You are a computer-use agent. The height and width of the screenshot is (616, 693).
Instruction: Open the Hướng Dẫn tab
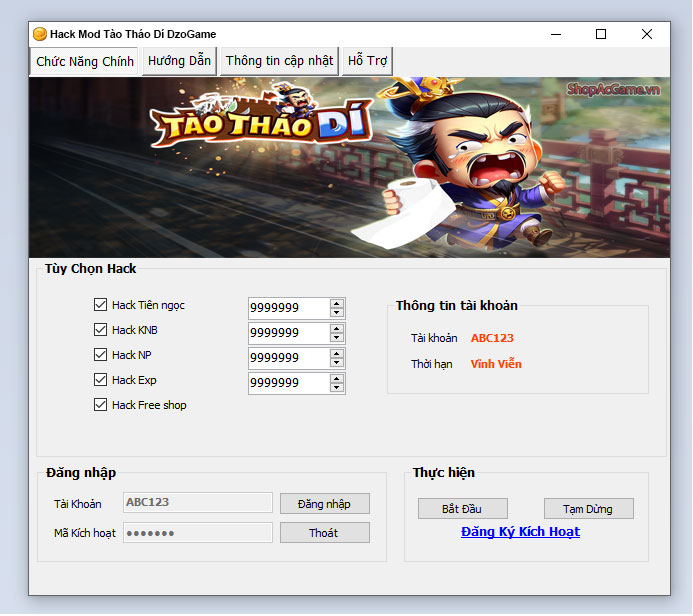179,61
